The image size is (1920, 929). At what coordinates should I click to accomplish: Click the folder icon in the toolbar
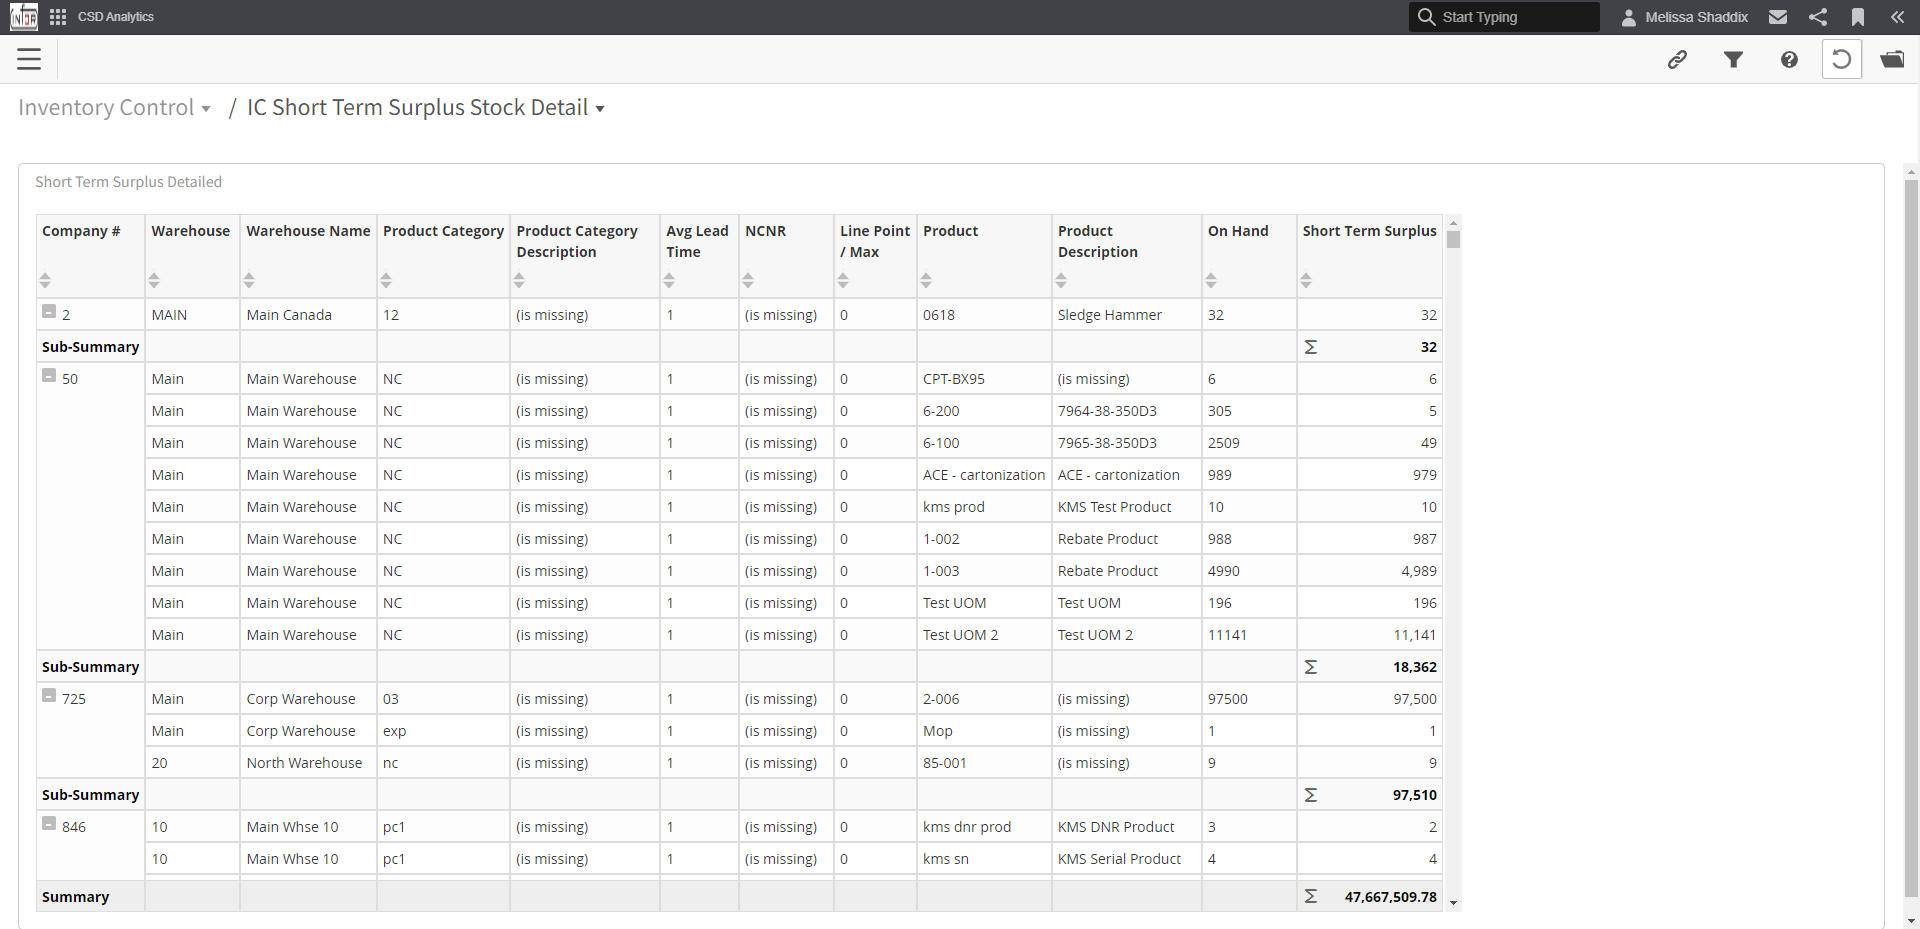tap(1892, 60)
